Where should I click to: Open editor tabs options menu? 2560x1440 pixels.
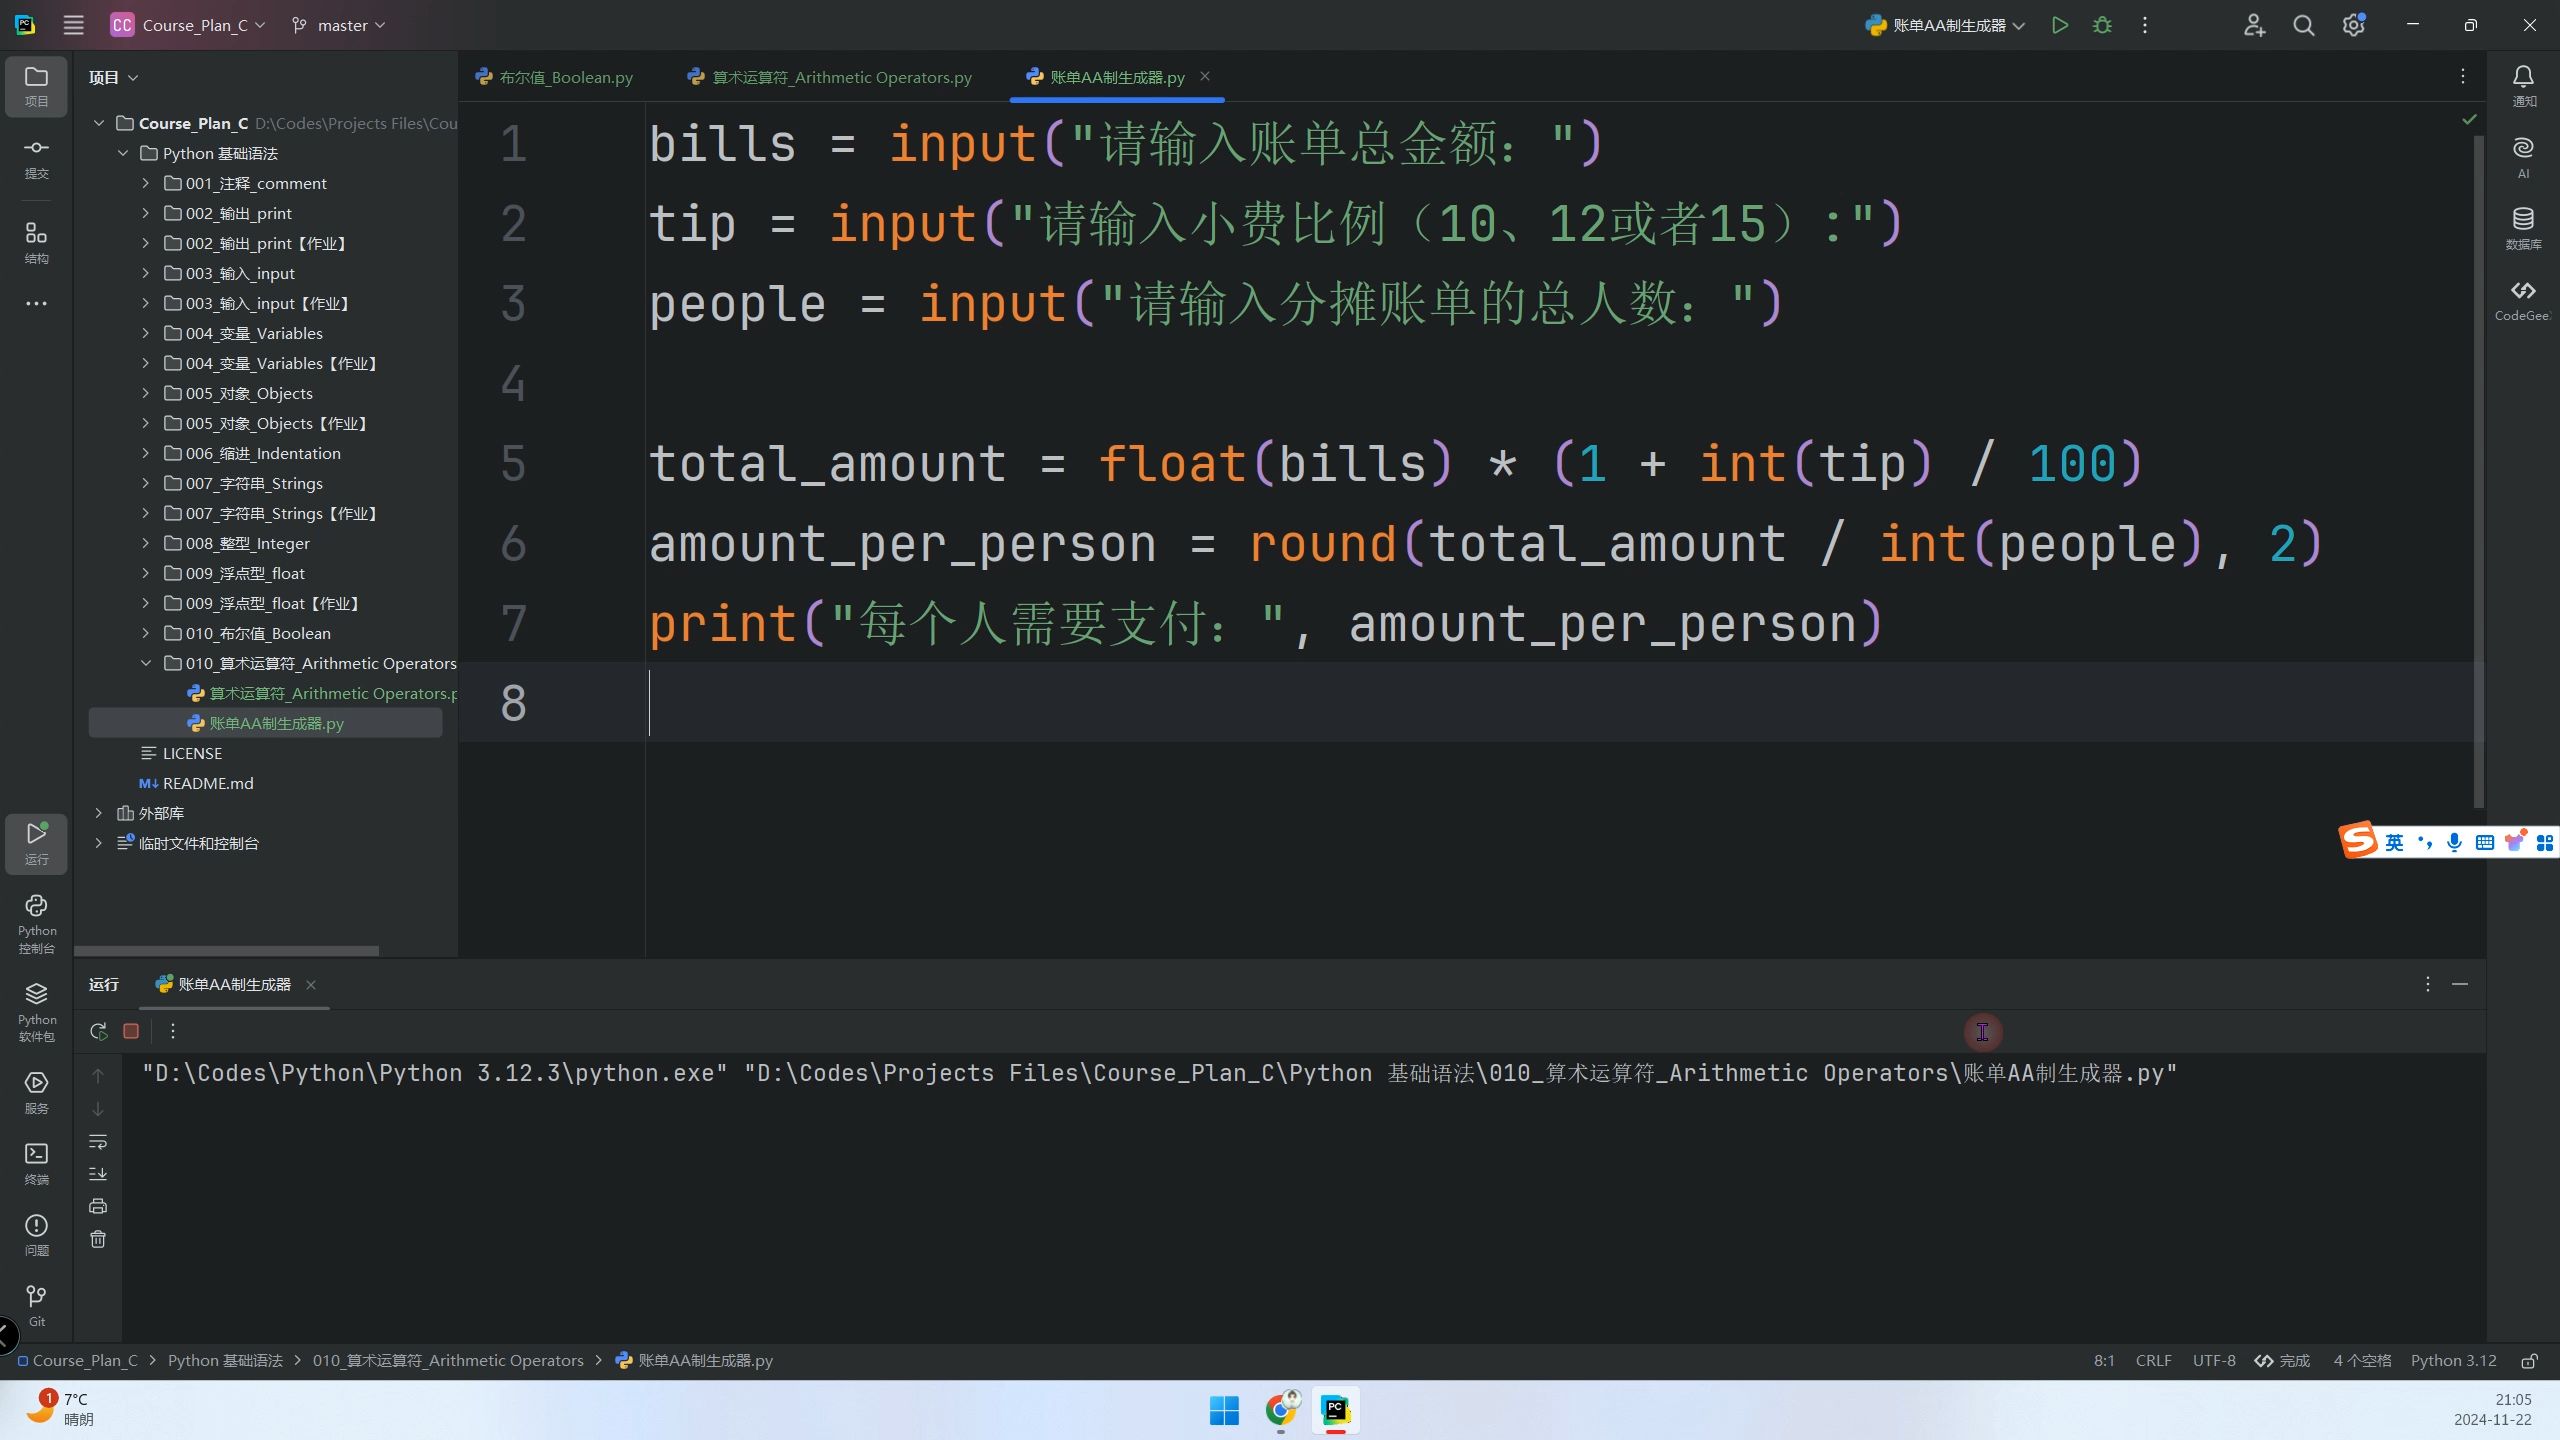pyautogui.click(x=2463, y=76)
